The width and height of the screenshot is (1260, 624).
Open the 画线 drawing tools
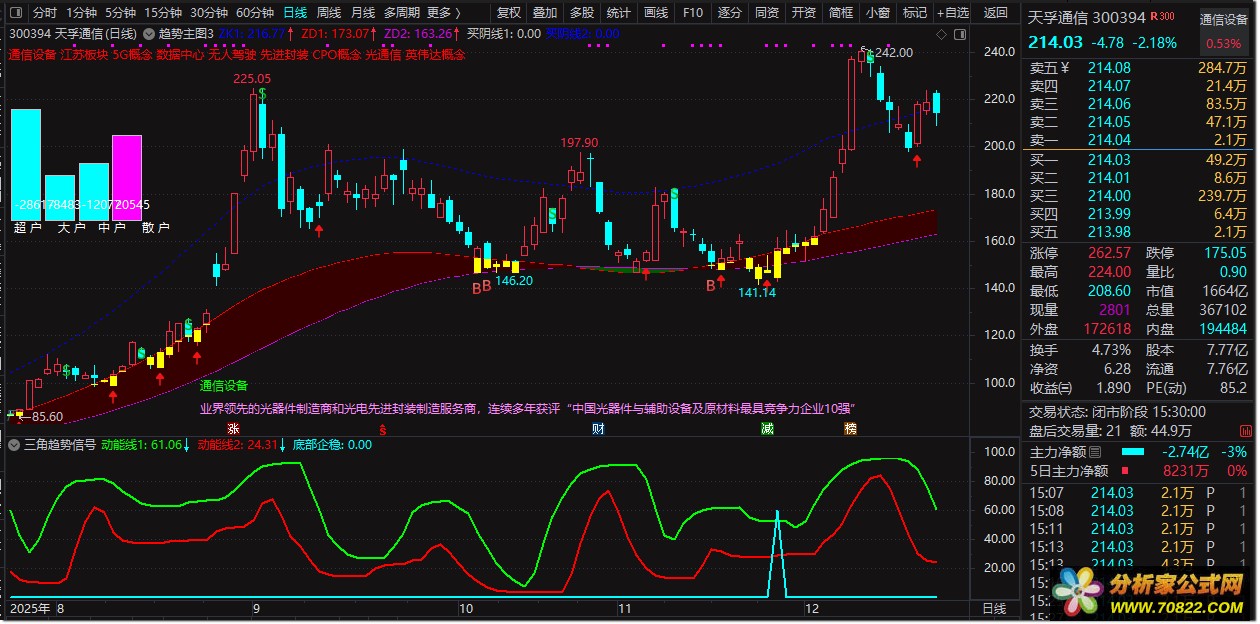coord(656,13)
